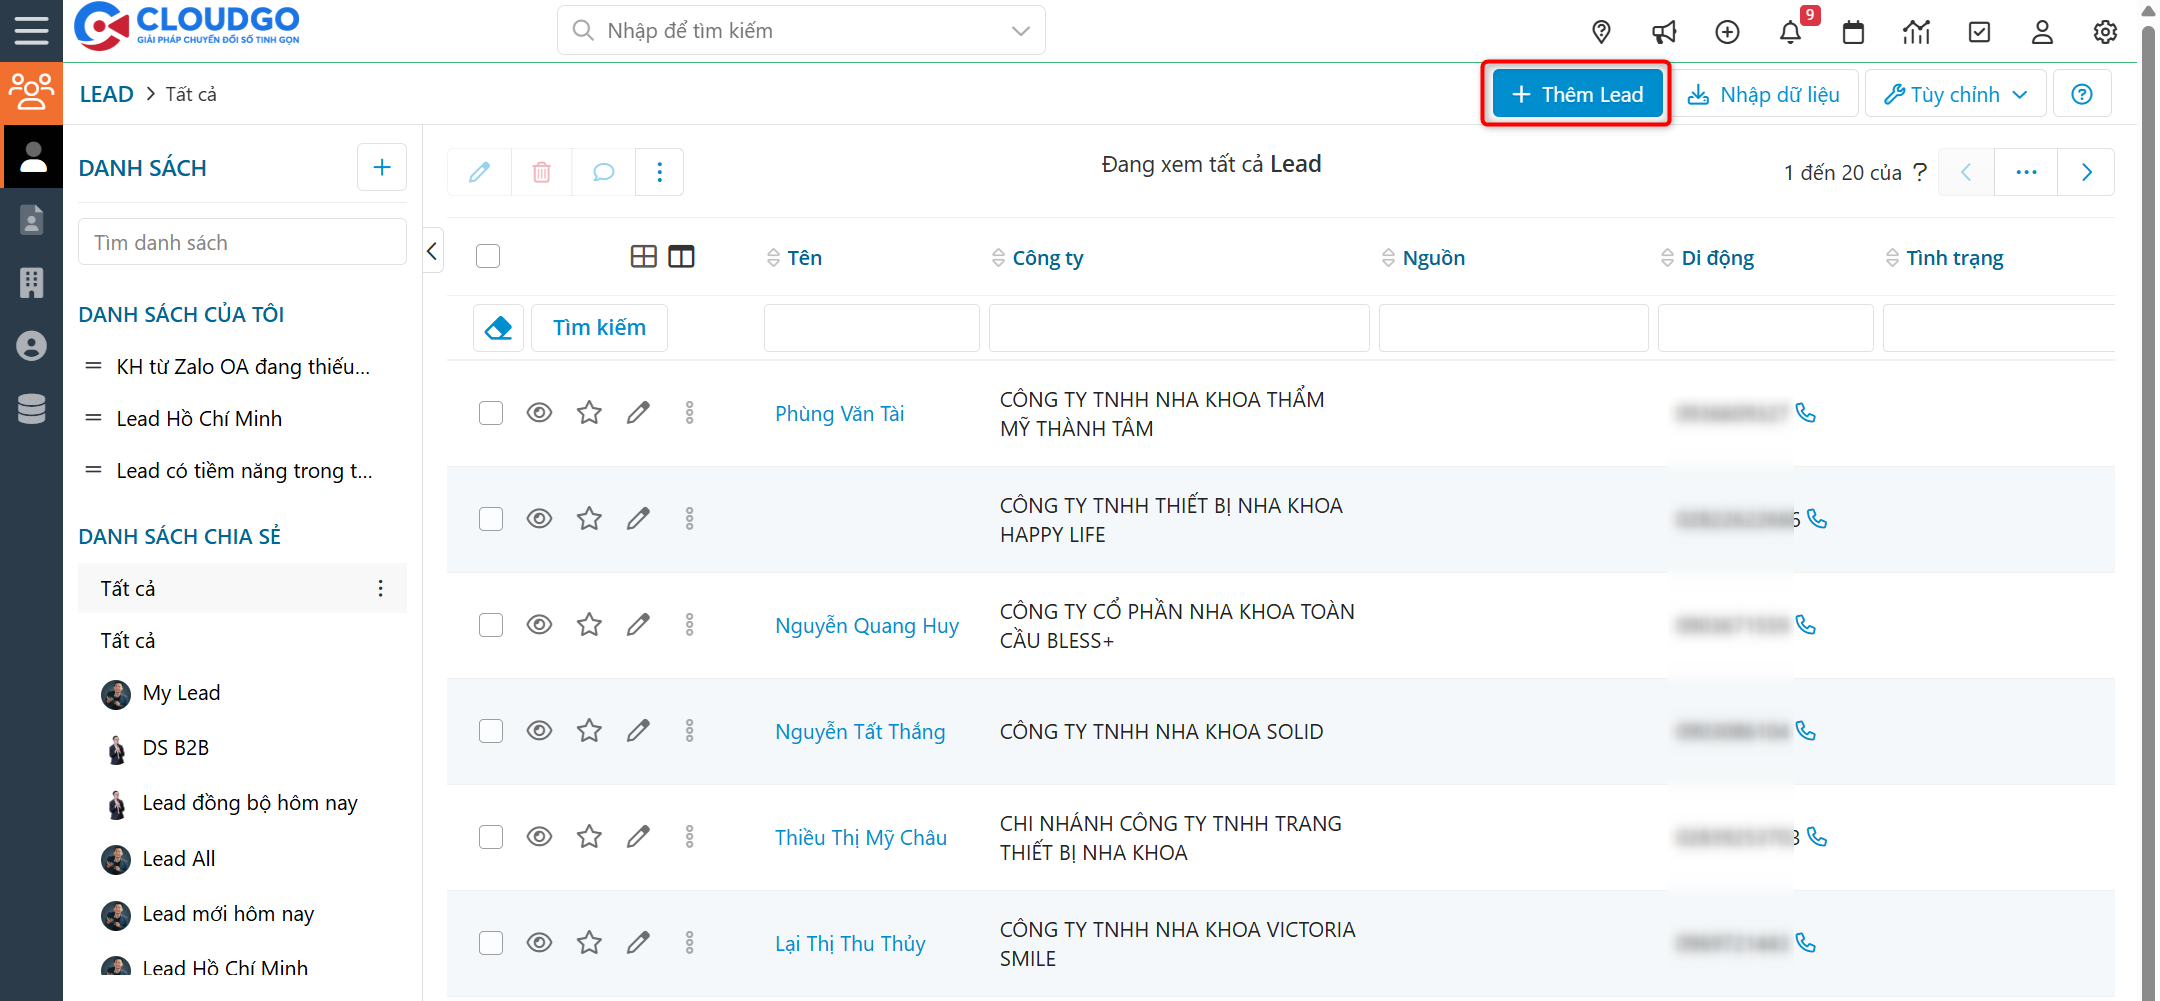The width and height of the screenshot is (2160, 1001).
Task: Click the red trash delete icon
Action: [541, 172]
